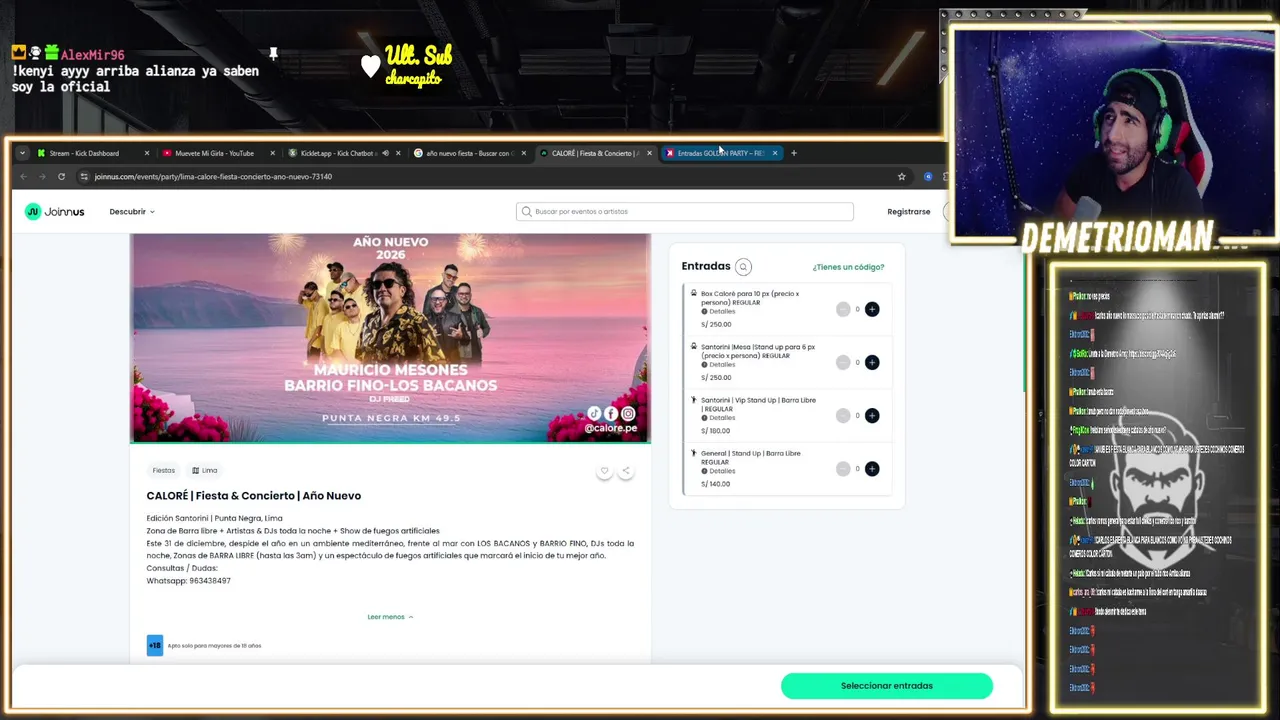Open the ¿Tienes un código? link

848,267
